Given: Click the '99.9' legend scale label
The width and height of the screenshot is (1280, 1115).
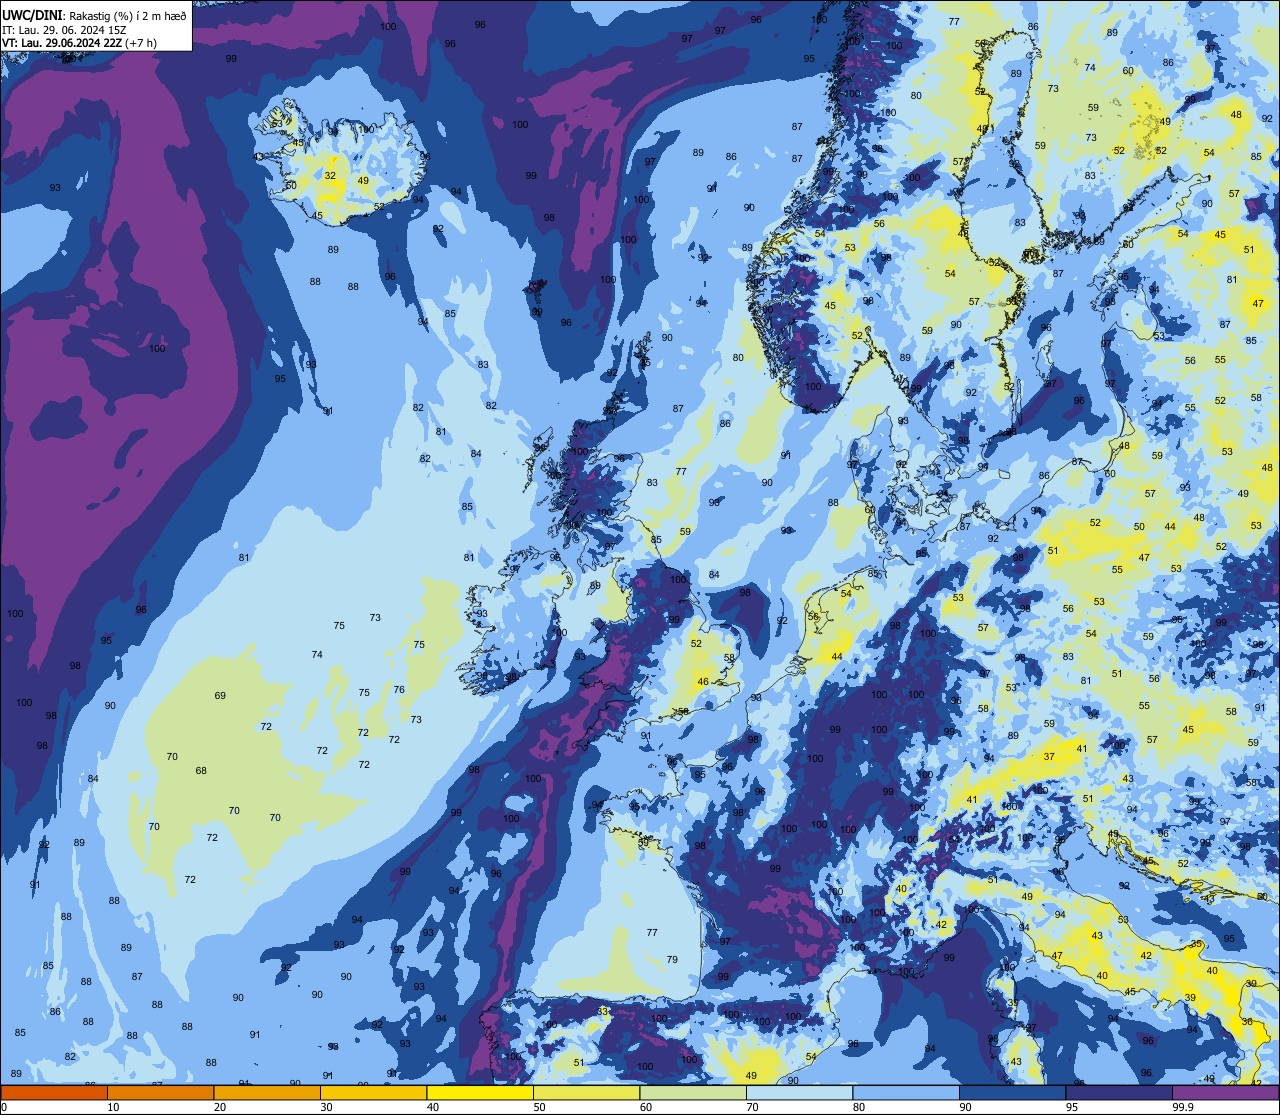Looking at the screenshot, I should click(1184, 1107).
